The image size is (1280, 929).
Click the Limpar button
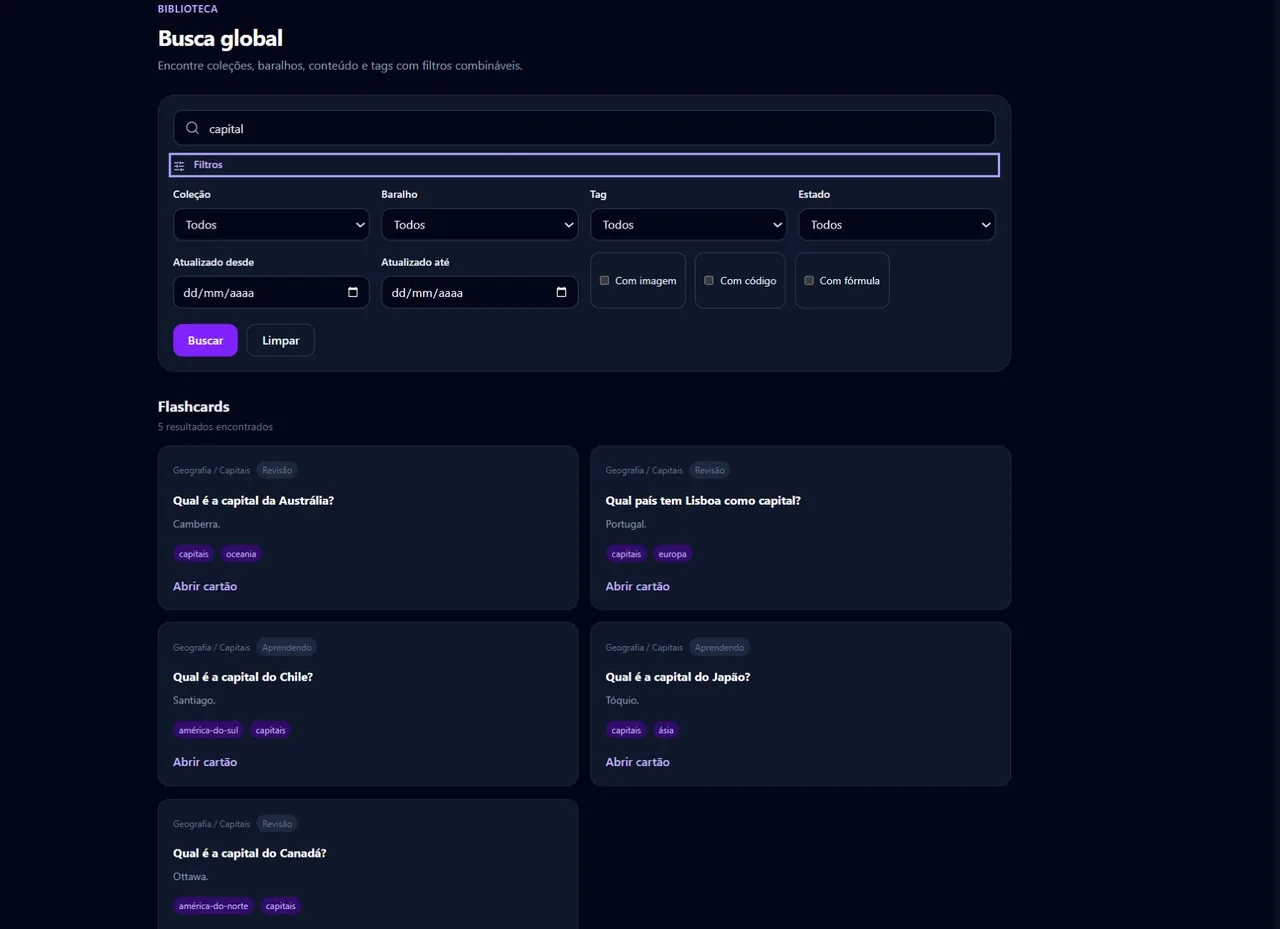point(280,340)
